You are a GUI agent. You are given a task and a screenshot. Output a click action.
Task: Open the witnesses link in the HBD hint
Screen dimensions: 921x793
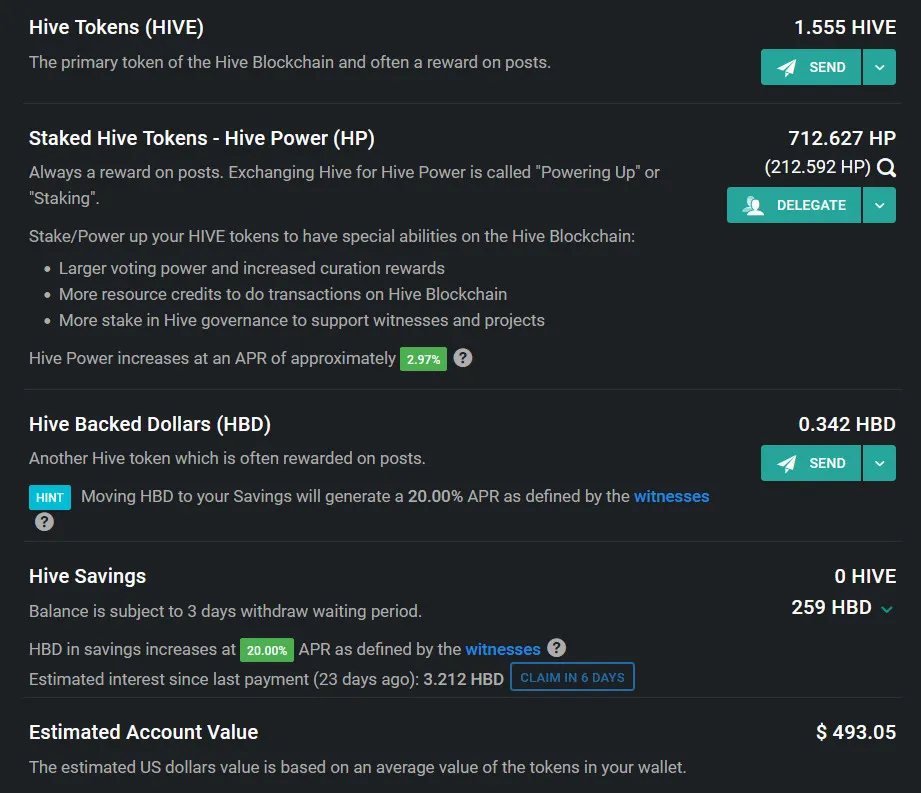click(x=671, y=496)
